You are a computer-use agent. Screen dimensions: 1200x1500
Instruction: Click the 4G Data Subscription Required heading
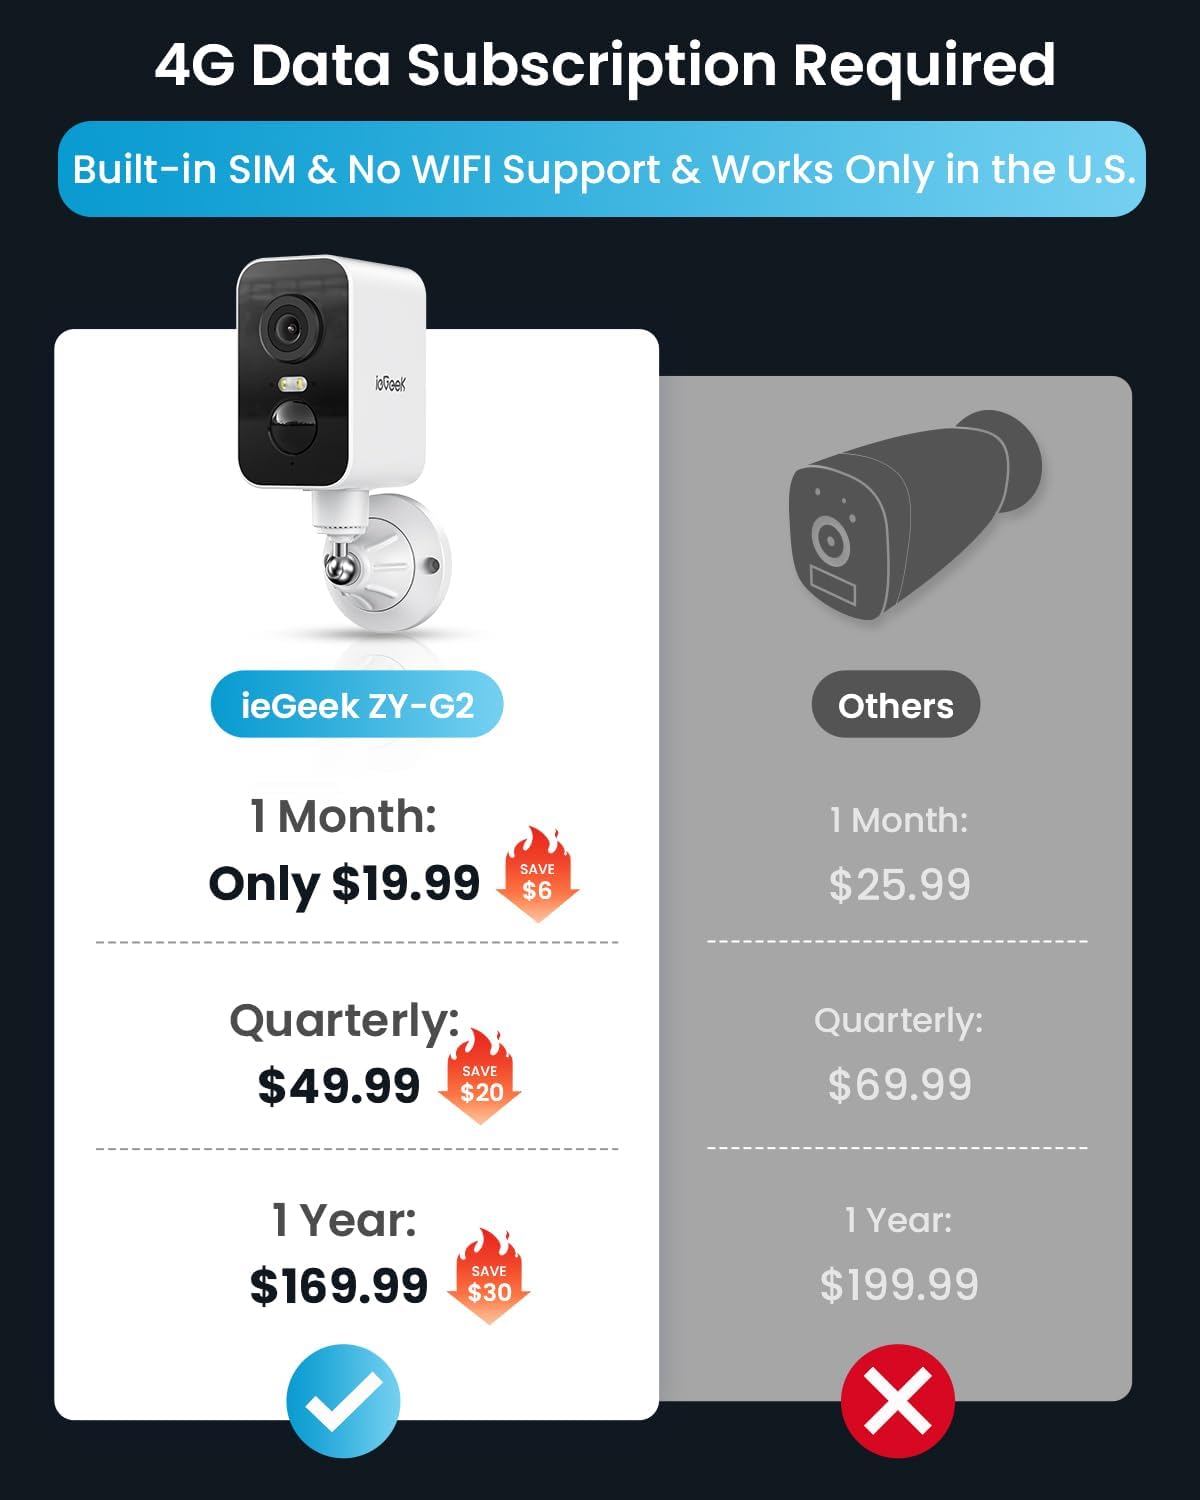tap(605, 66)
